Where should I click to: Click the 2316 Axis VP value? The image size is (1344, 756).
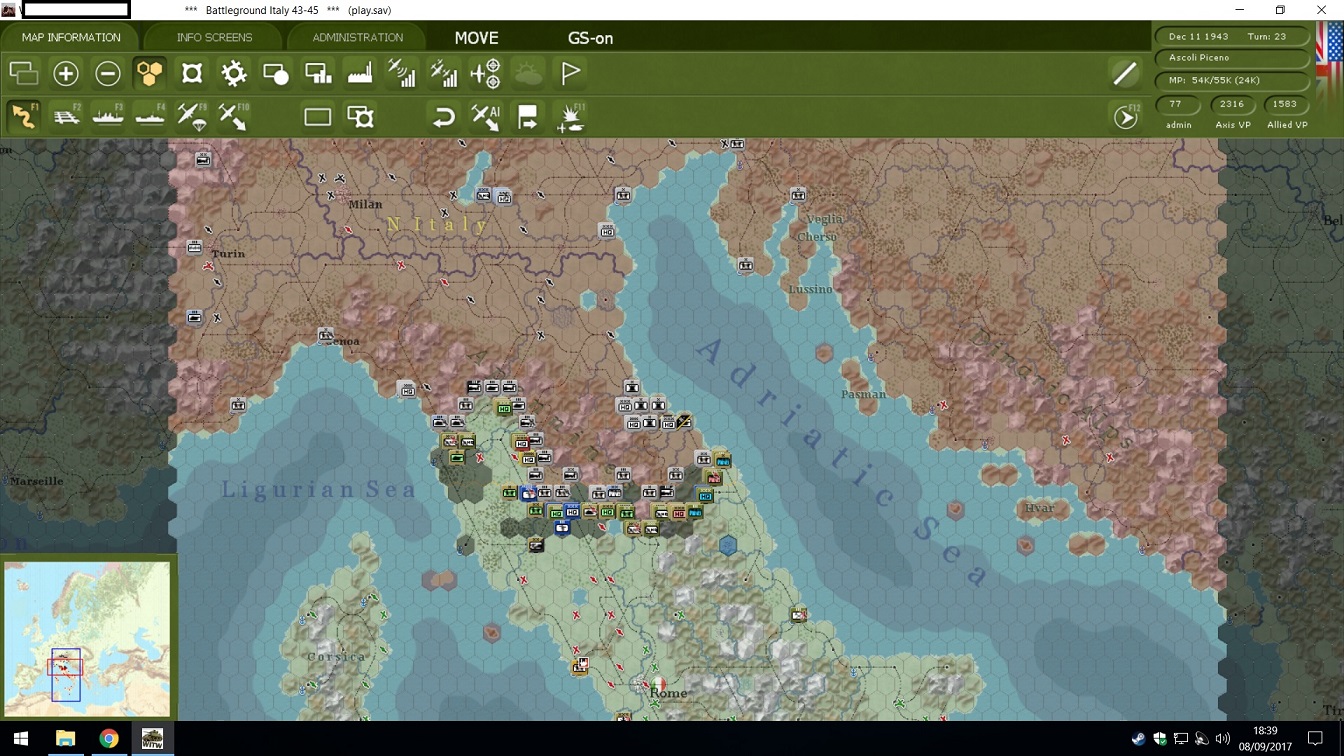click(x=1232, y=104)
